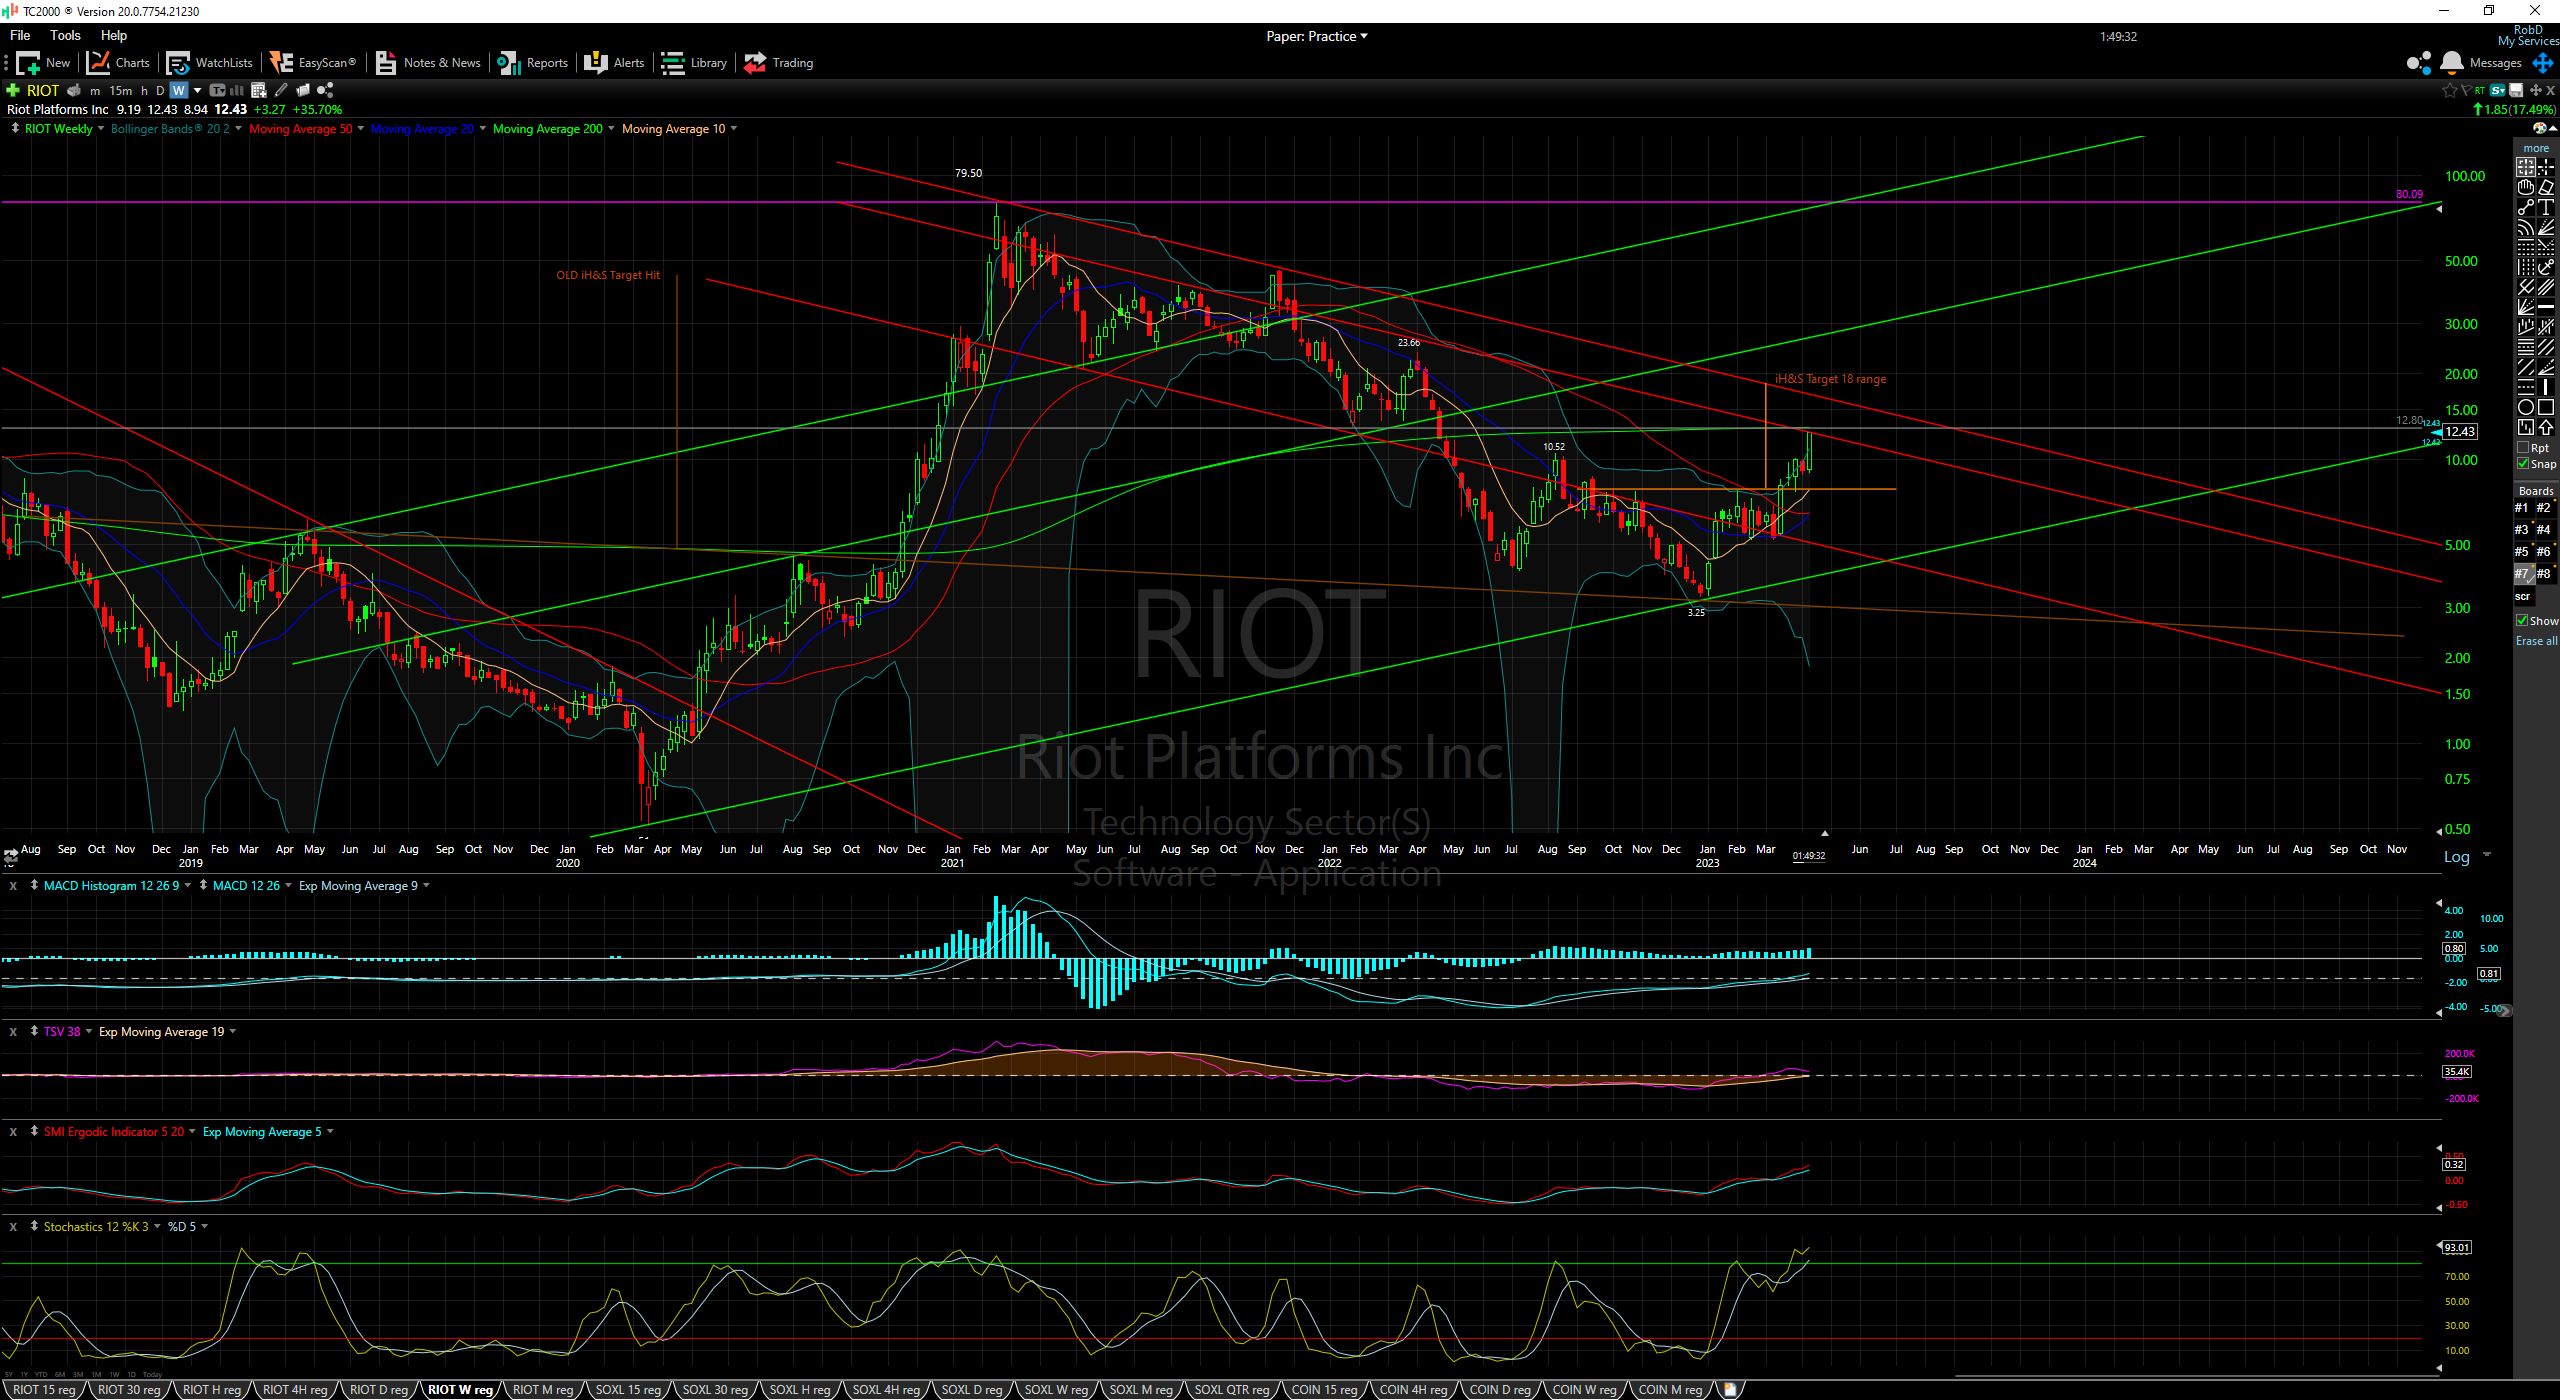The width and height of the screenshot is (2560, 1400).
Task: Pick the circle drawing tool
Action: tap(2526, 407)
